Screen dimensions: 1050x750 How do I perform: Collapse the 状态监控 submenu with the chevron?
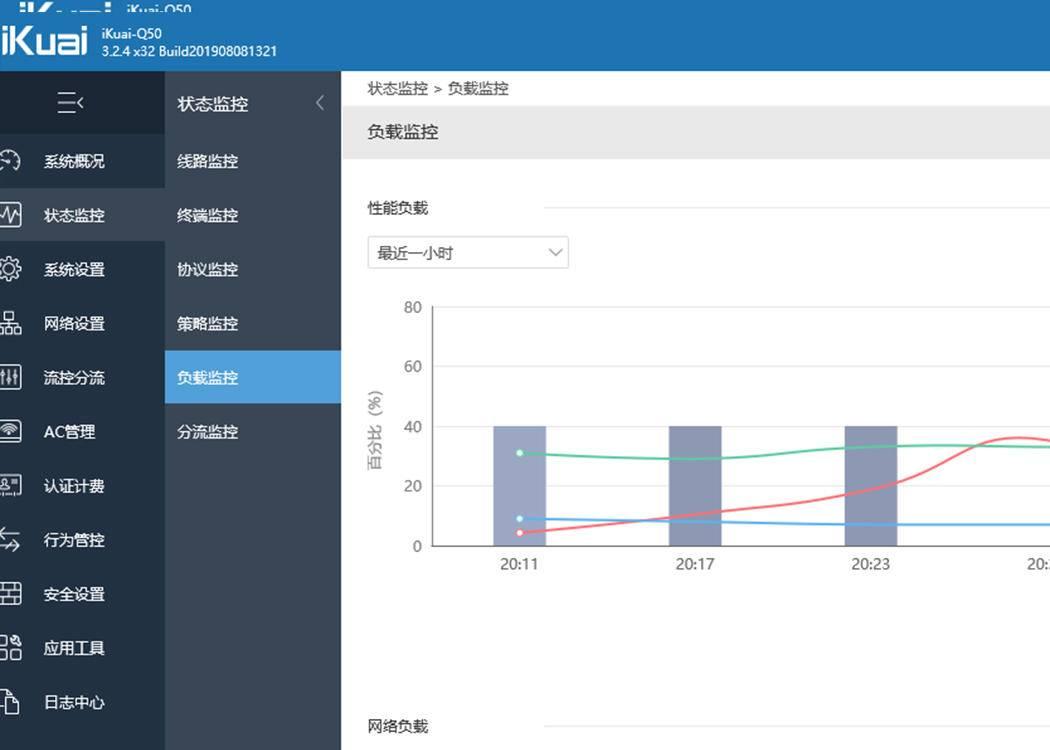(x=319, y=102)
